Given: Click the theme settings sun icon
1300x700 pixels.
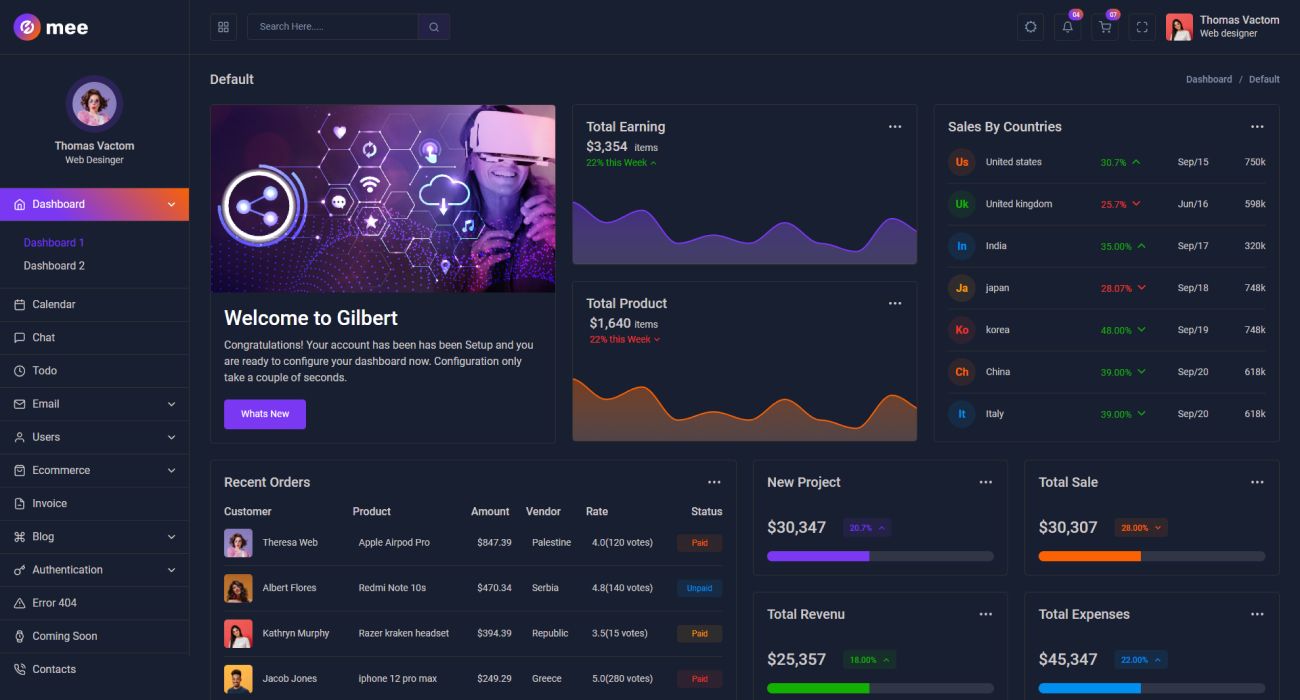Looking at the screenshot, I should pos(1031,27).
